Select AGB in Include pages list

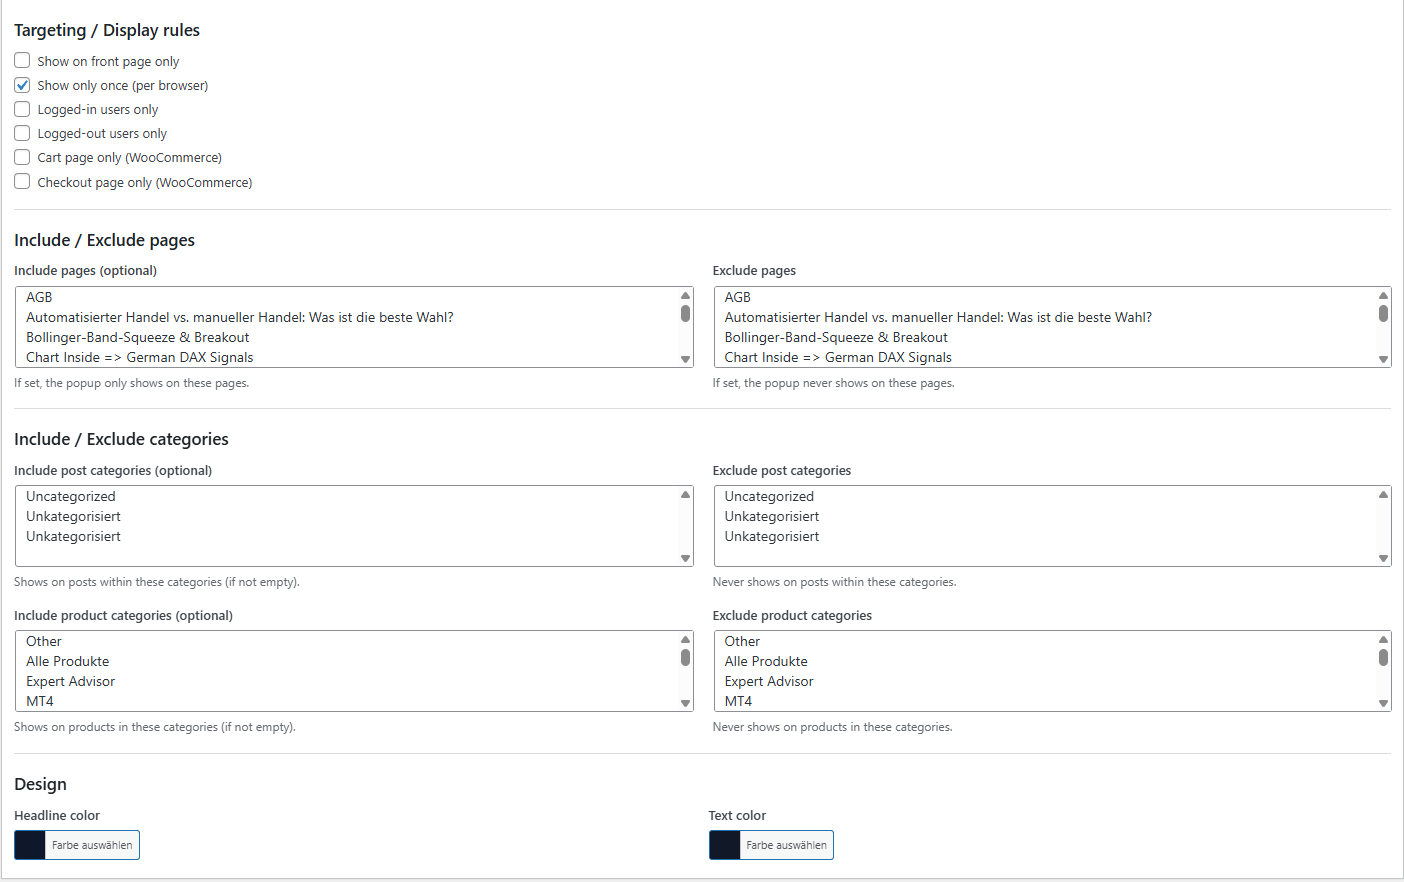point(39,297)
